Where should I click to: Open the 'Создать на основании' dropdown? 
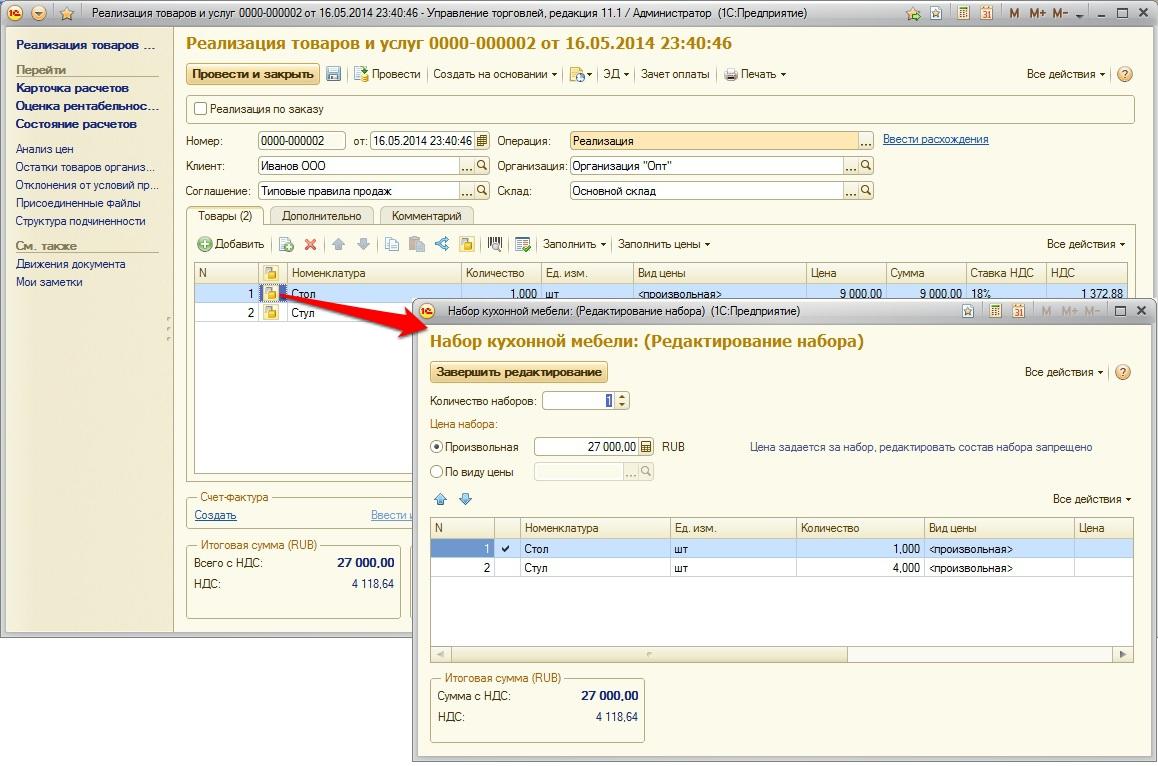click(x=495, y=74)
